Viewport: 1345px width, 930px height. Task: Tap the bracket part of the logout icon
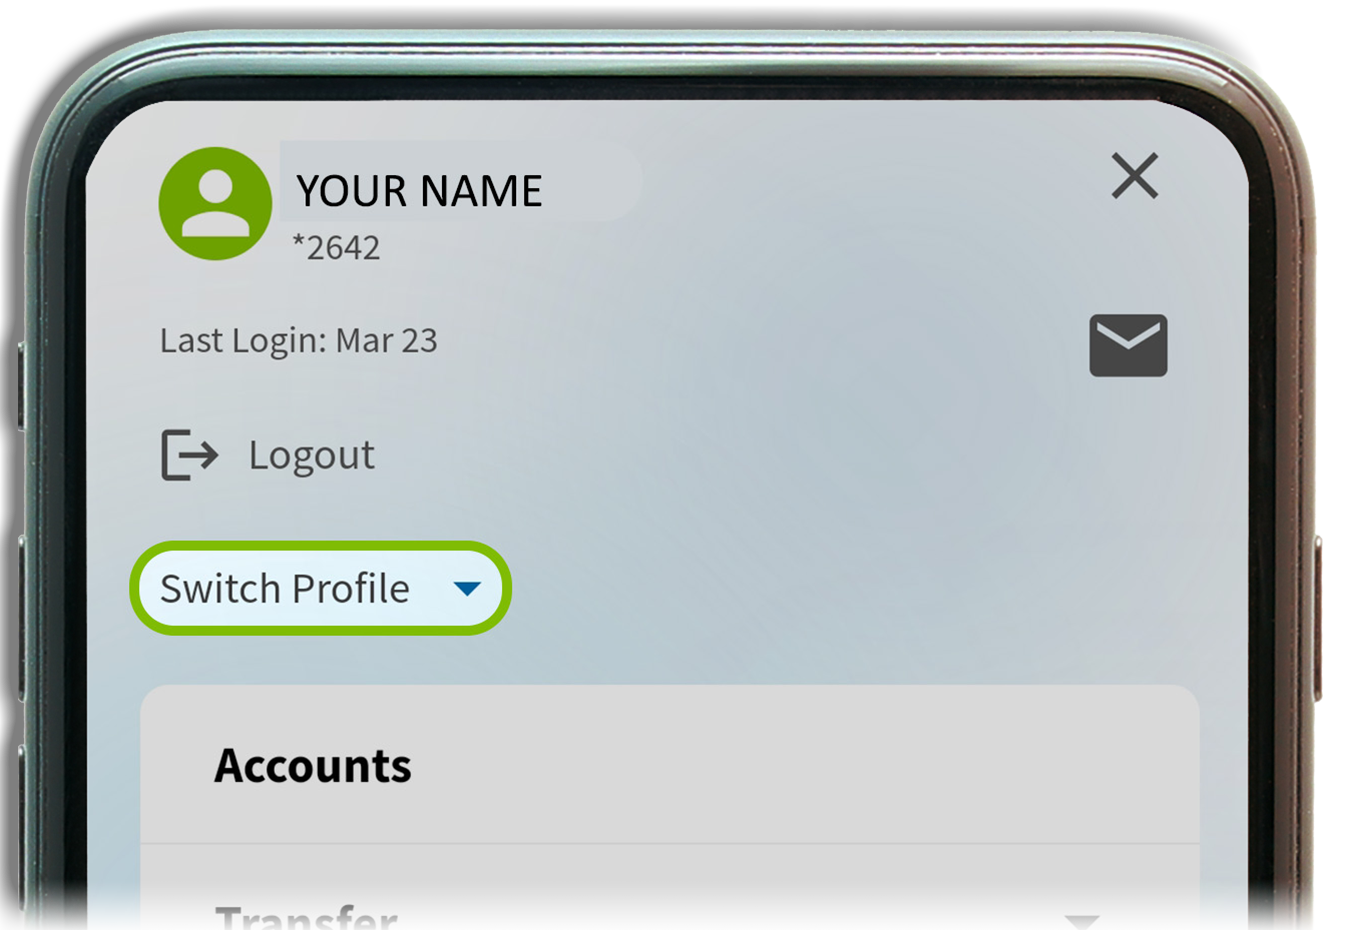tap(175, 455)
